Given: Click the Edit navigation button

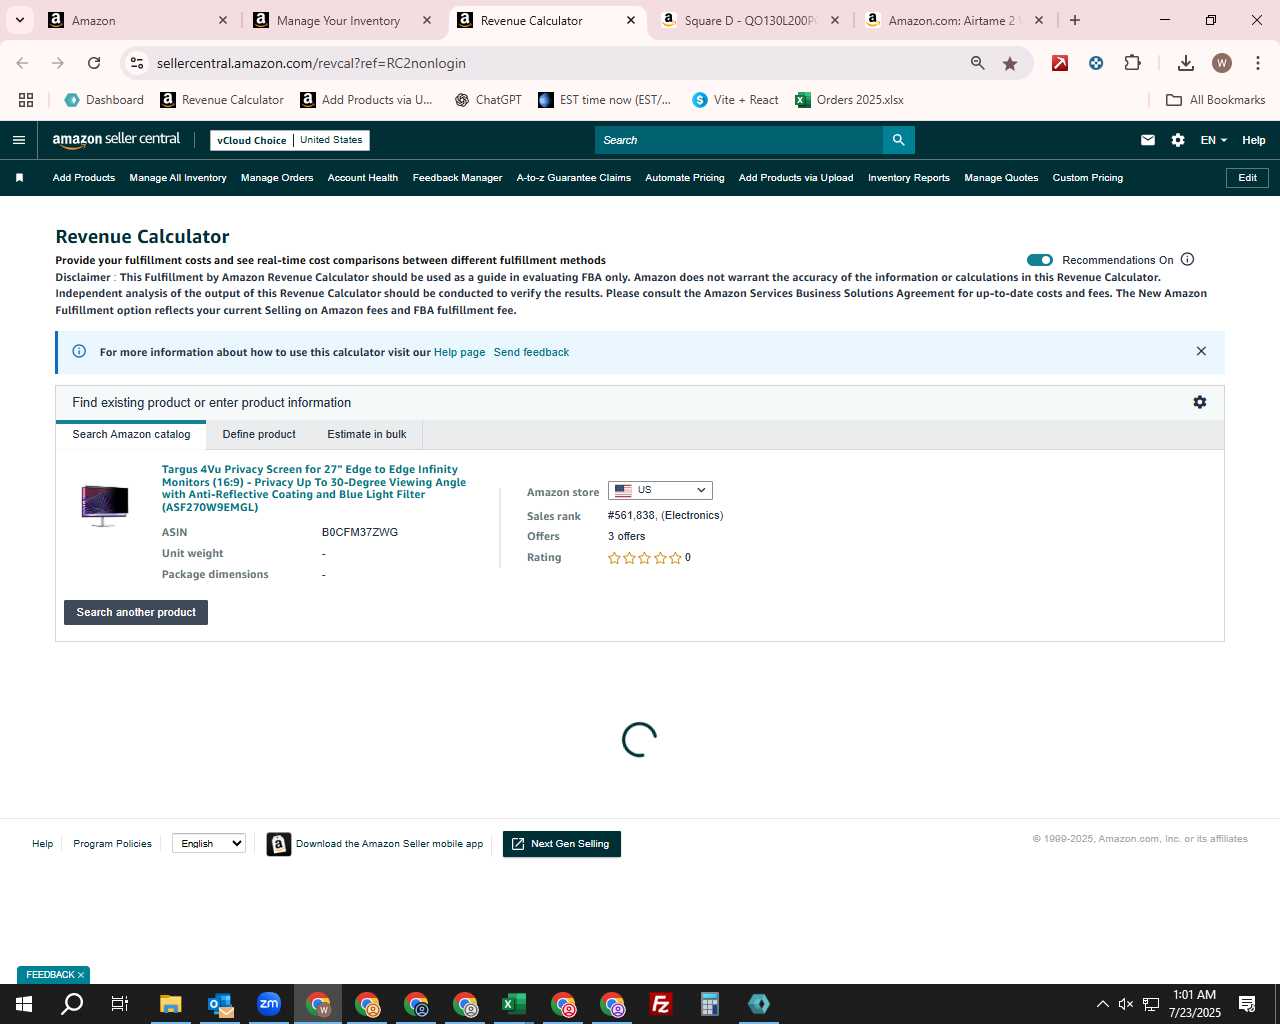Looking at the screenshot, I should [x=1248, y=177].
